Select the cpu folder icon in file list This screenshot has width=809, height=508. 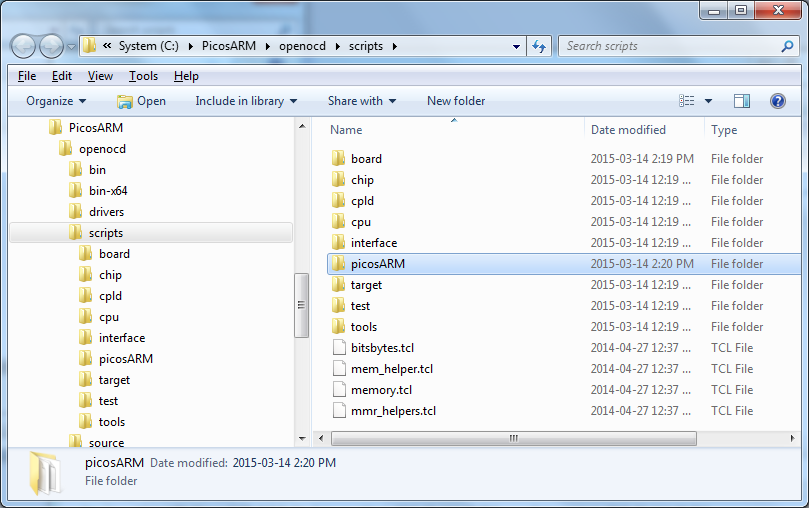[339, 222]
